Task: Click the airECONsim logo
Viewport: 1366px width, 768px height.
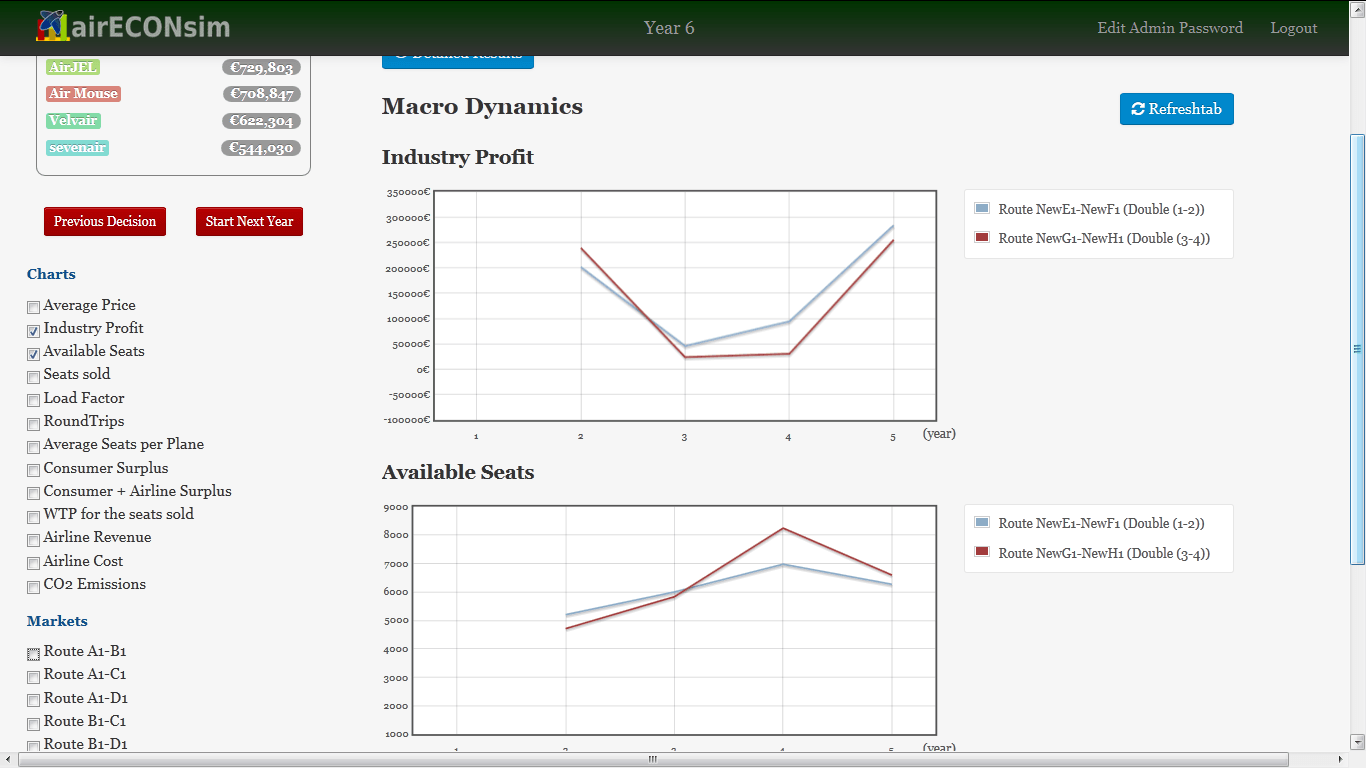Action: click(133, 26)
